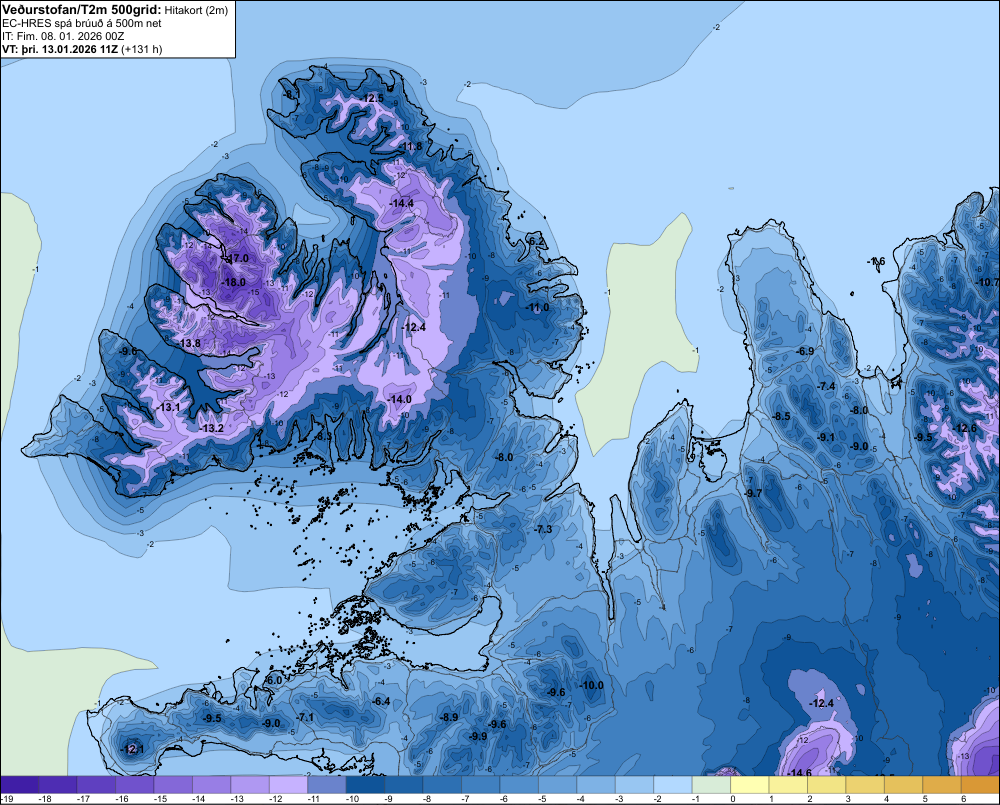The height and width of the screenshot is (805, 1000).
Task: Click the -6.9 temperature label
Action: (805, 351)
